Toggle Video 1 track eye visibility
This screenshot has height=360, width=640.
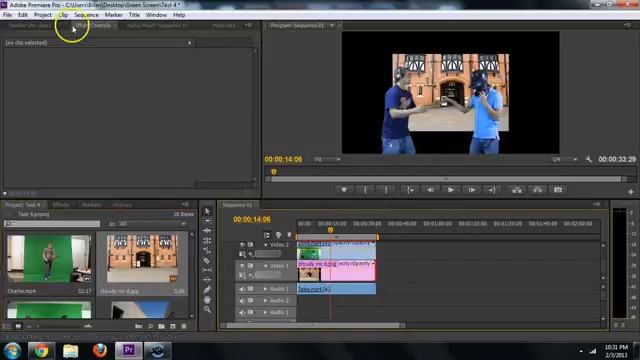pyautogui.click(x=242, y=266)
